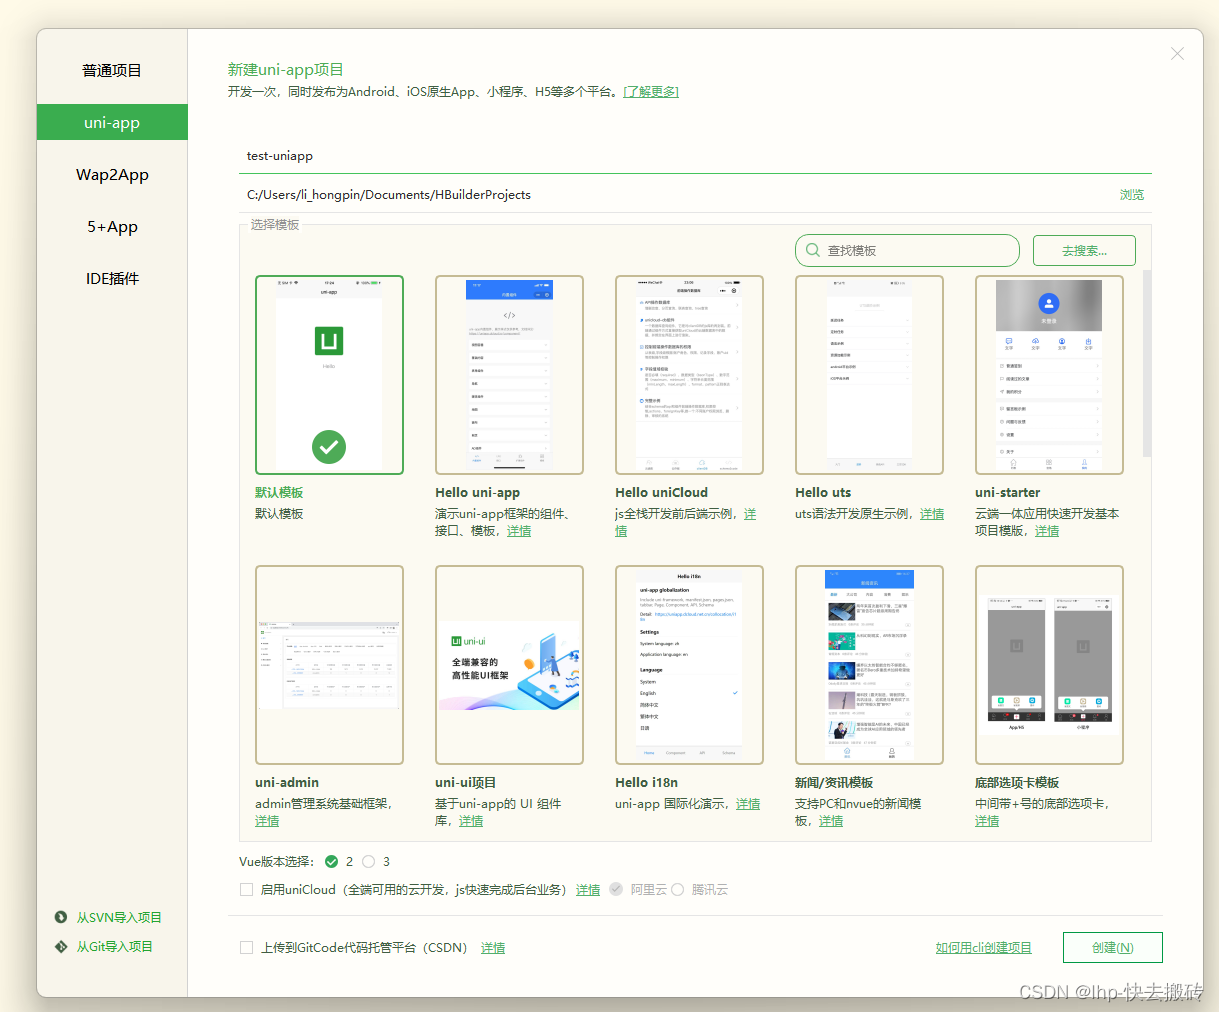Viewport: 1219px width, 1012px height.
Task: Enable the 启用uniCloud checkbox
Action: tap(246, 889)
